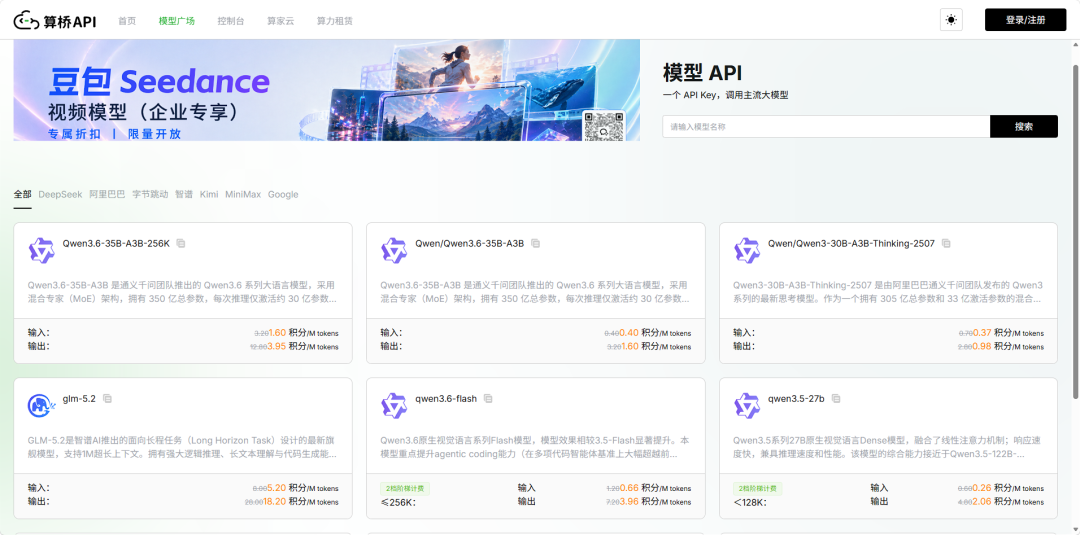1080x535 pixels.
Task: Click the Qwen logo on Qwen/Qwen3.6-35B-A3B card
Action: [x=394, y=251]
